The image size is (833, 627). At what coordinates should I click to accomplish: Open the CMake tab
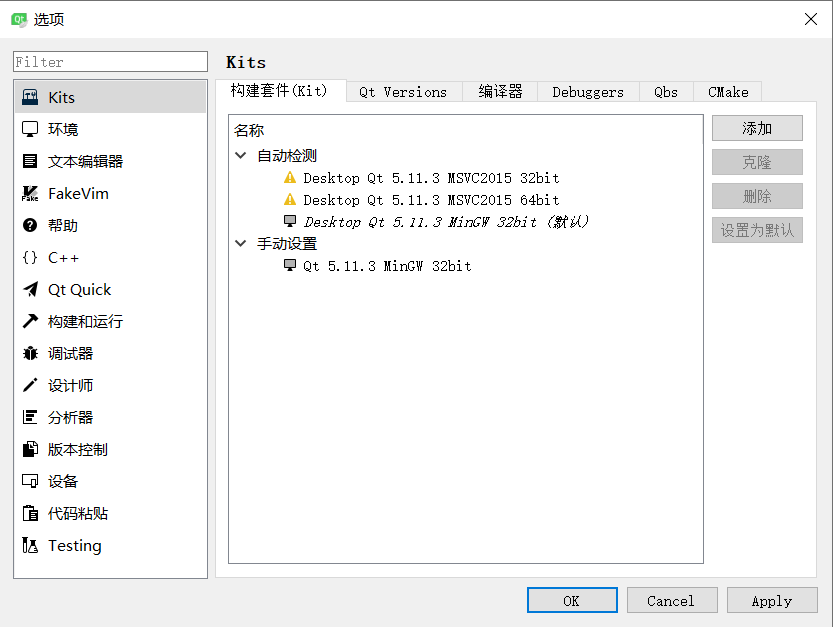(727, 92)
